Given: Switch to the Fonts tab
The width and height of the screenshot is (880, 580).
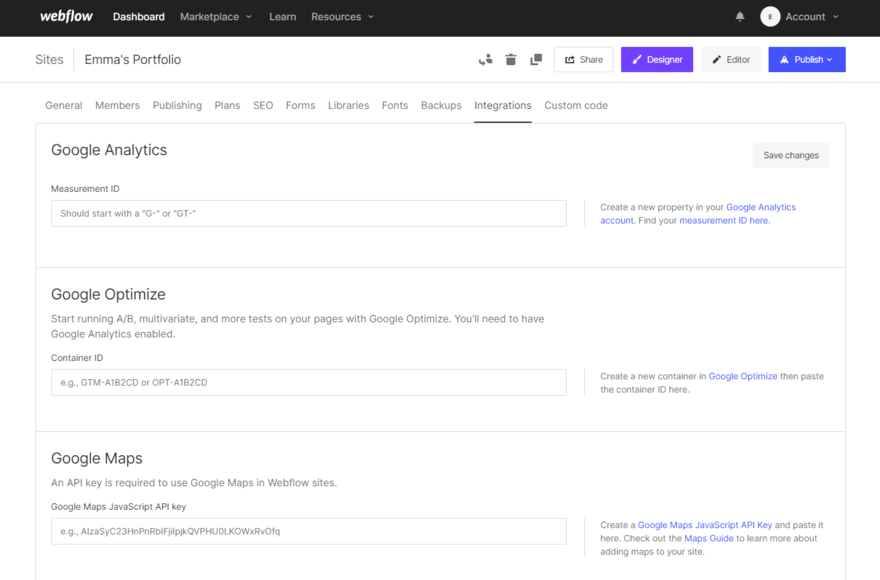Looking at the screenshot, I should pyautogui.click(x=395, y=106).
